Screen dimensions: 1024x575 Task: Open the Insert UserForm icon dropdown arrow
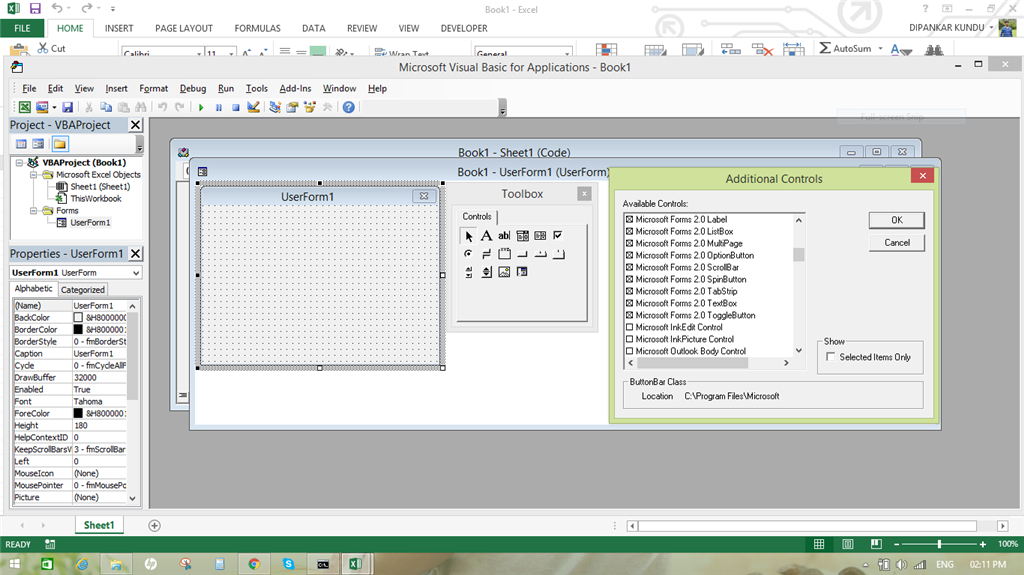pos(54,107)
